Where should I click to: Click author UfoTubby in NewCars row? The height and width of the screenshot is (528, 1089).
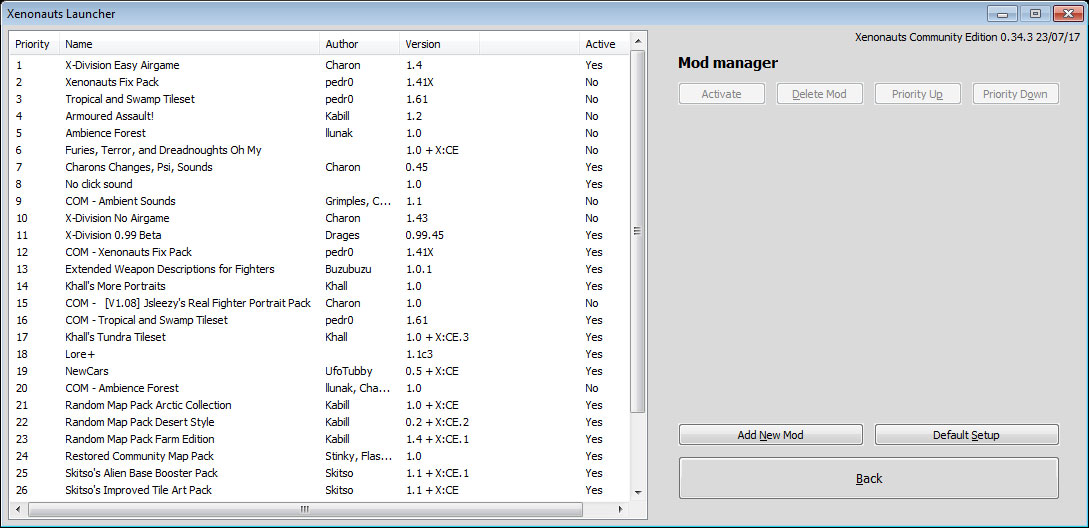(348, 372)
